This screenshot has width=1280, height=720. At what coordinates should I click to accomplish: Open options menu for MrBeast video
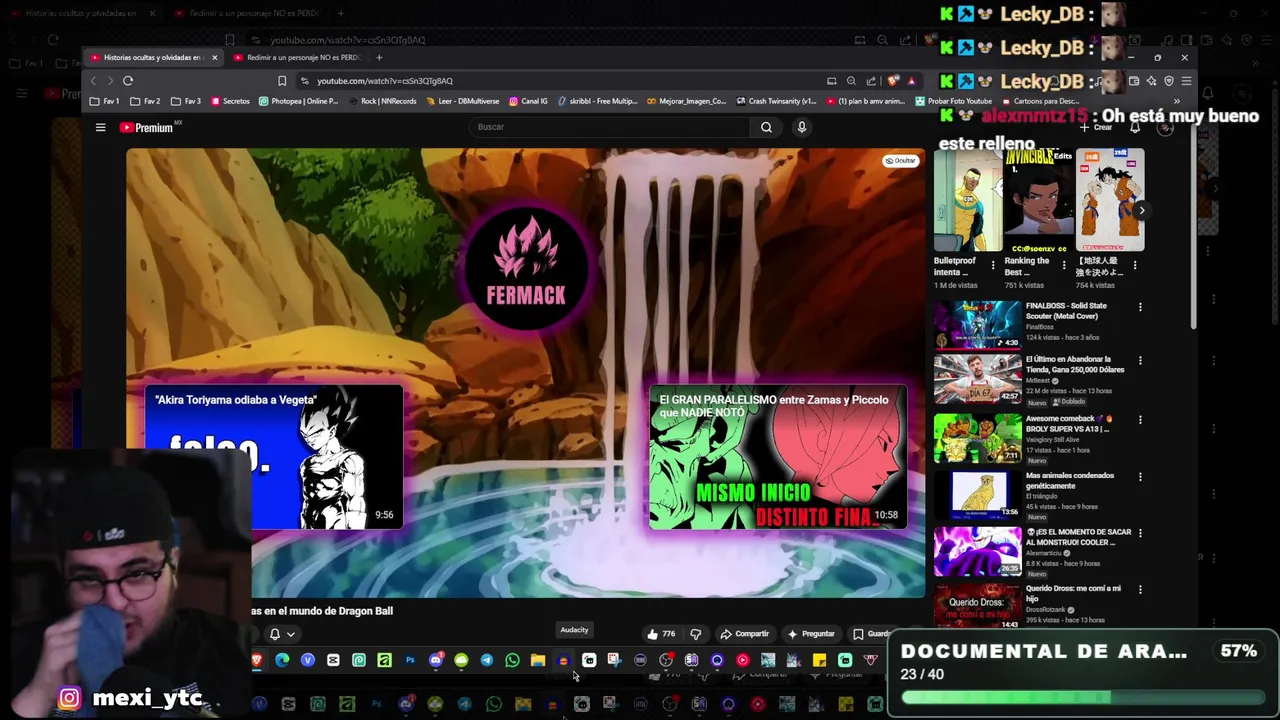tap(1140, 361)
